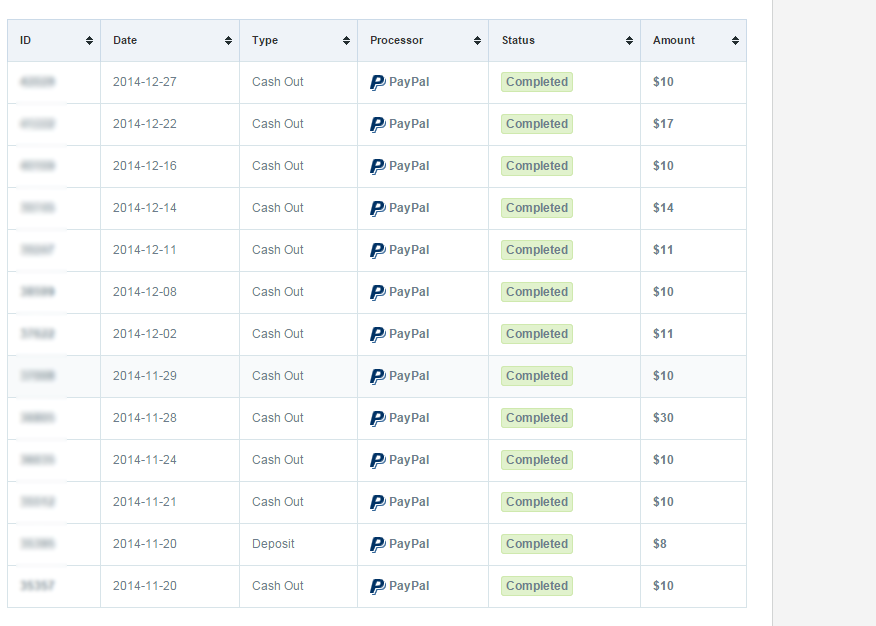This screenshot has height=626, width=876.
Task: Click the Completed badge in the $30 row
Action: point(537,418)
